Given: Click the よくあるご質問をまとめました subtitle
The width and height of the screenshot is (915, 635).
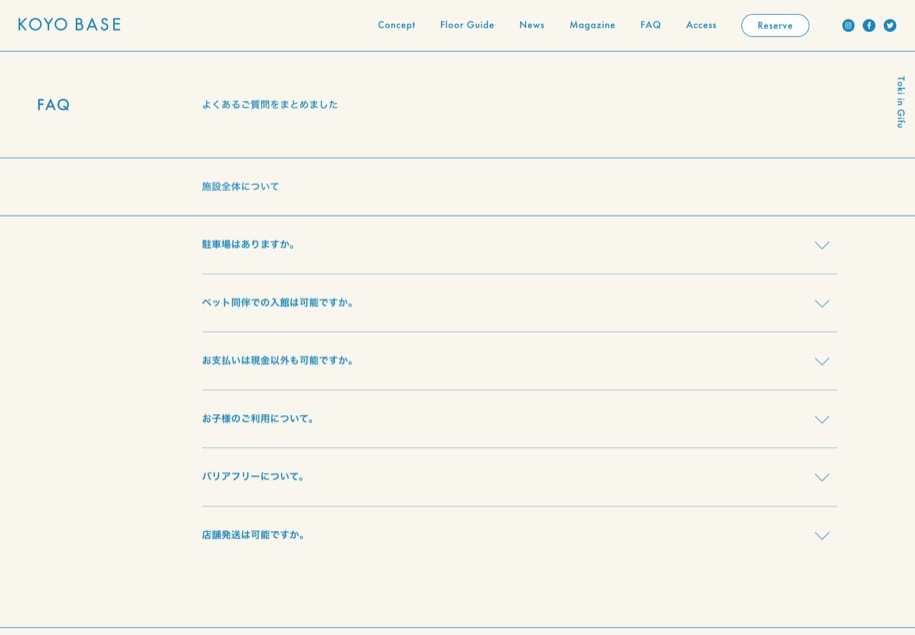Looking at the screenshot, I should (x=270, y=104).
